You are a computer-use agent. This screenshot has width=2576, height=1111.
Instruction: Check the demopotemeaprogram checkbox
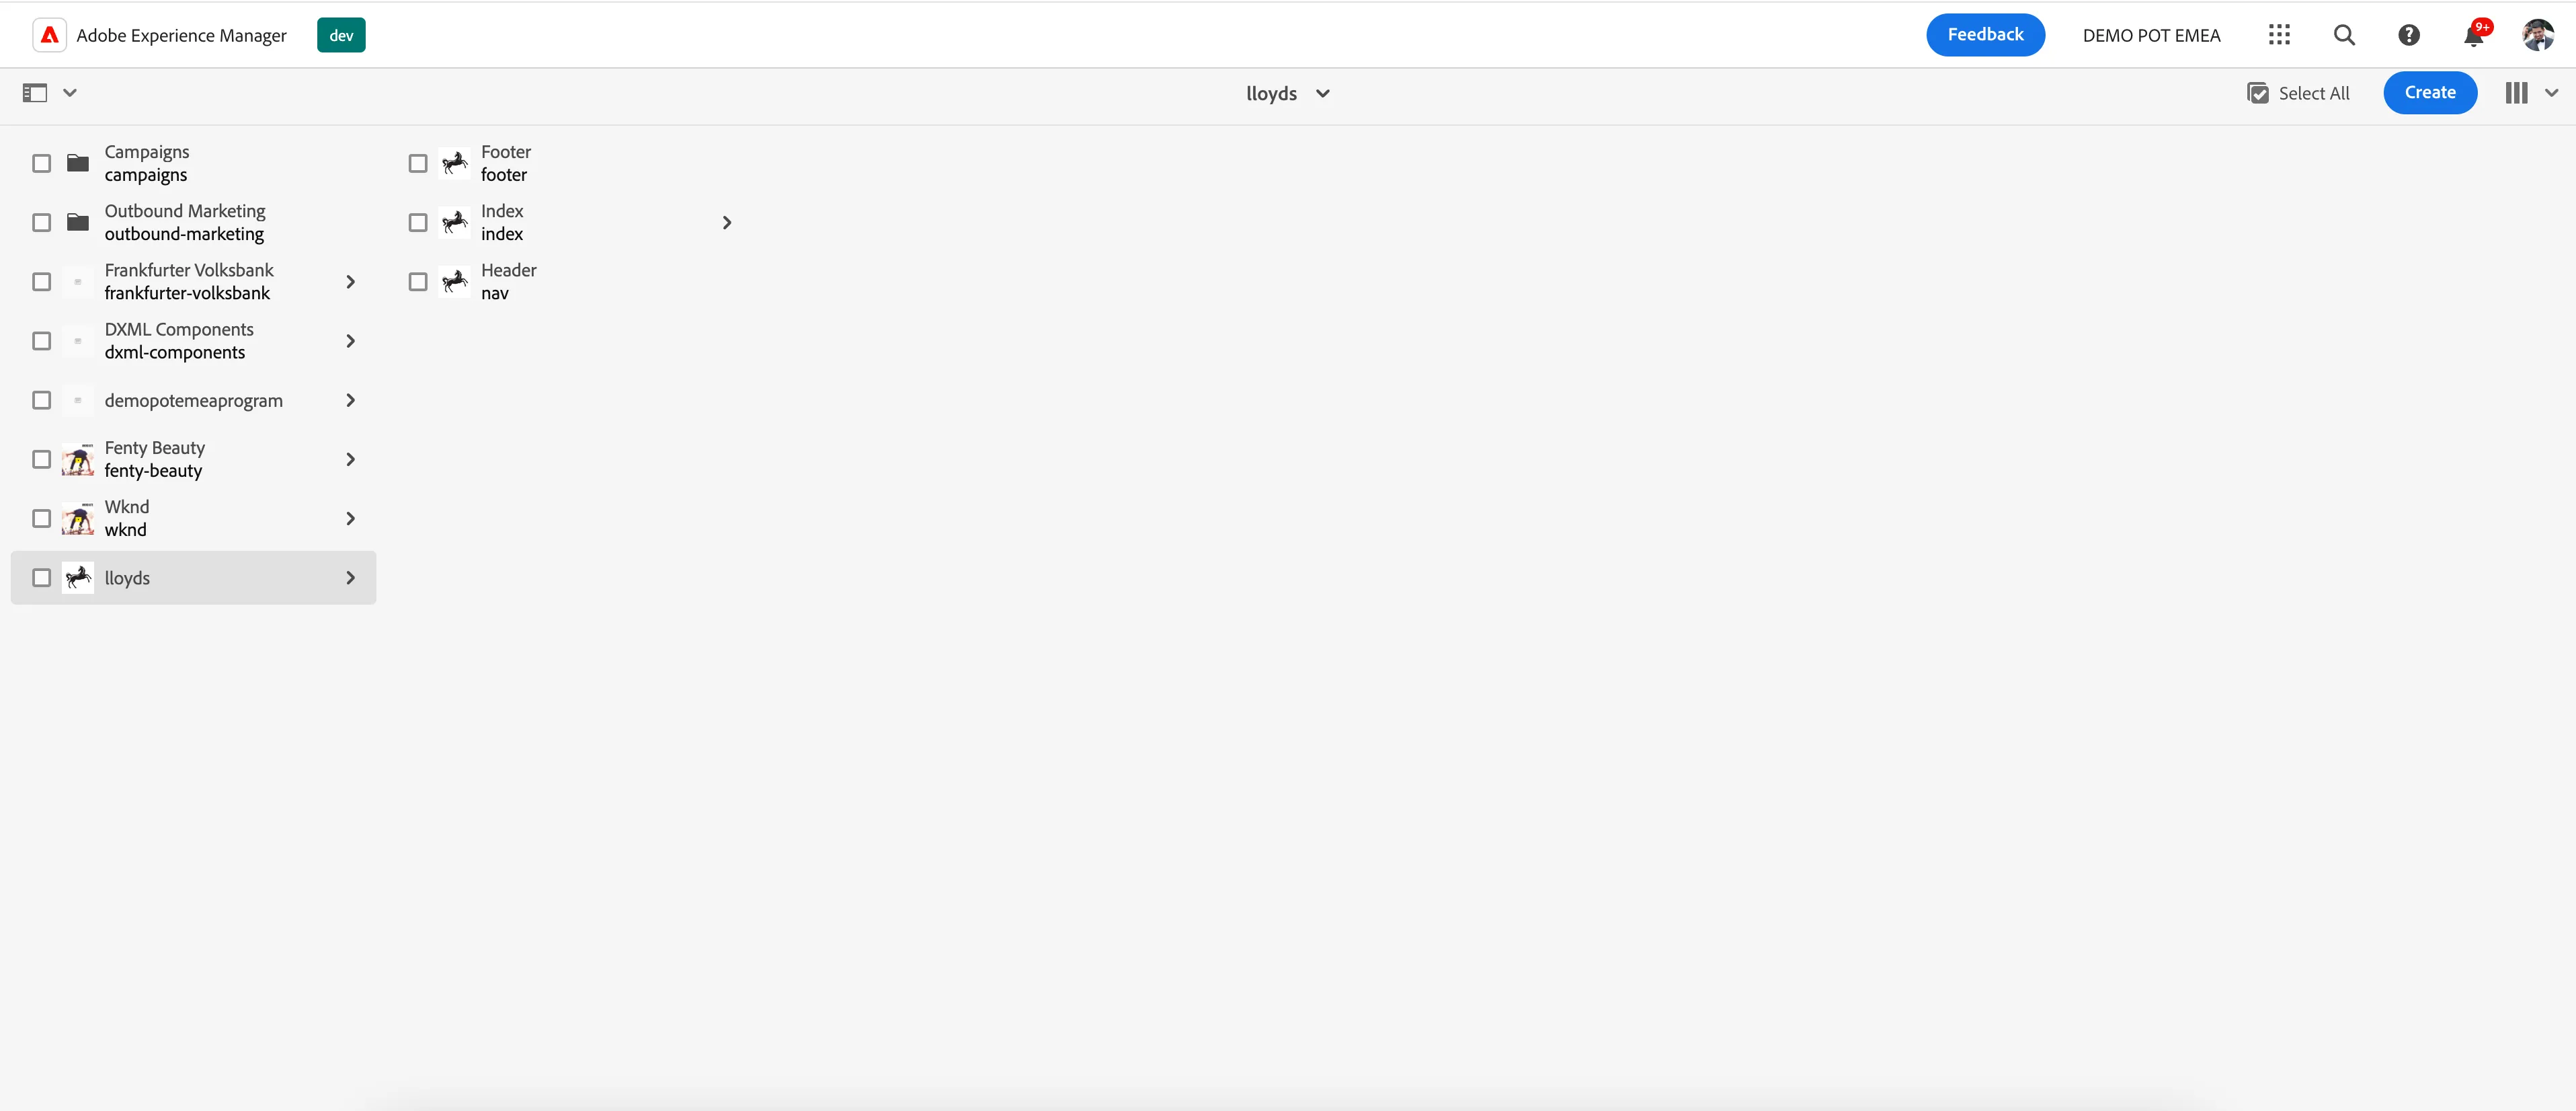(x=41, y=400)
